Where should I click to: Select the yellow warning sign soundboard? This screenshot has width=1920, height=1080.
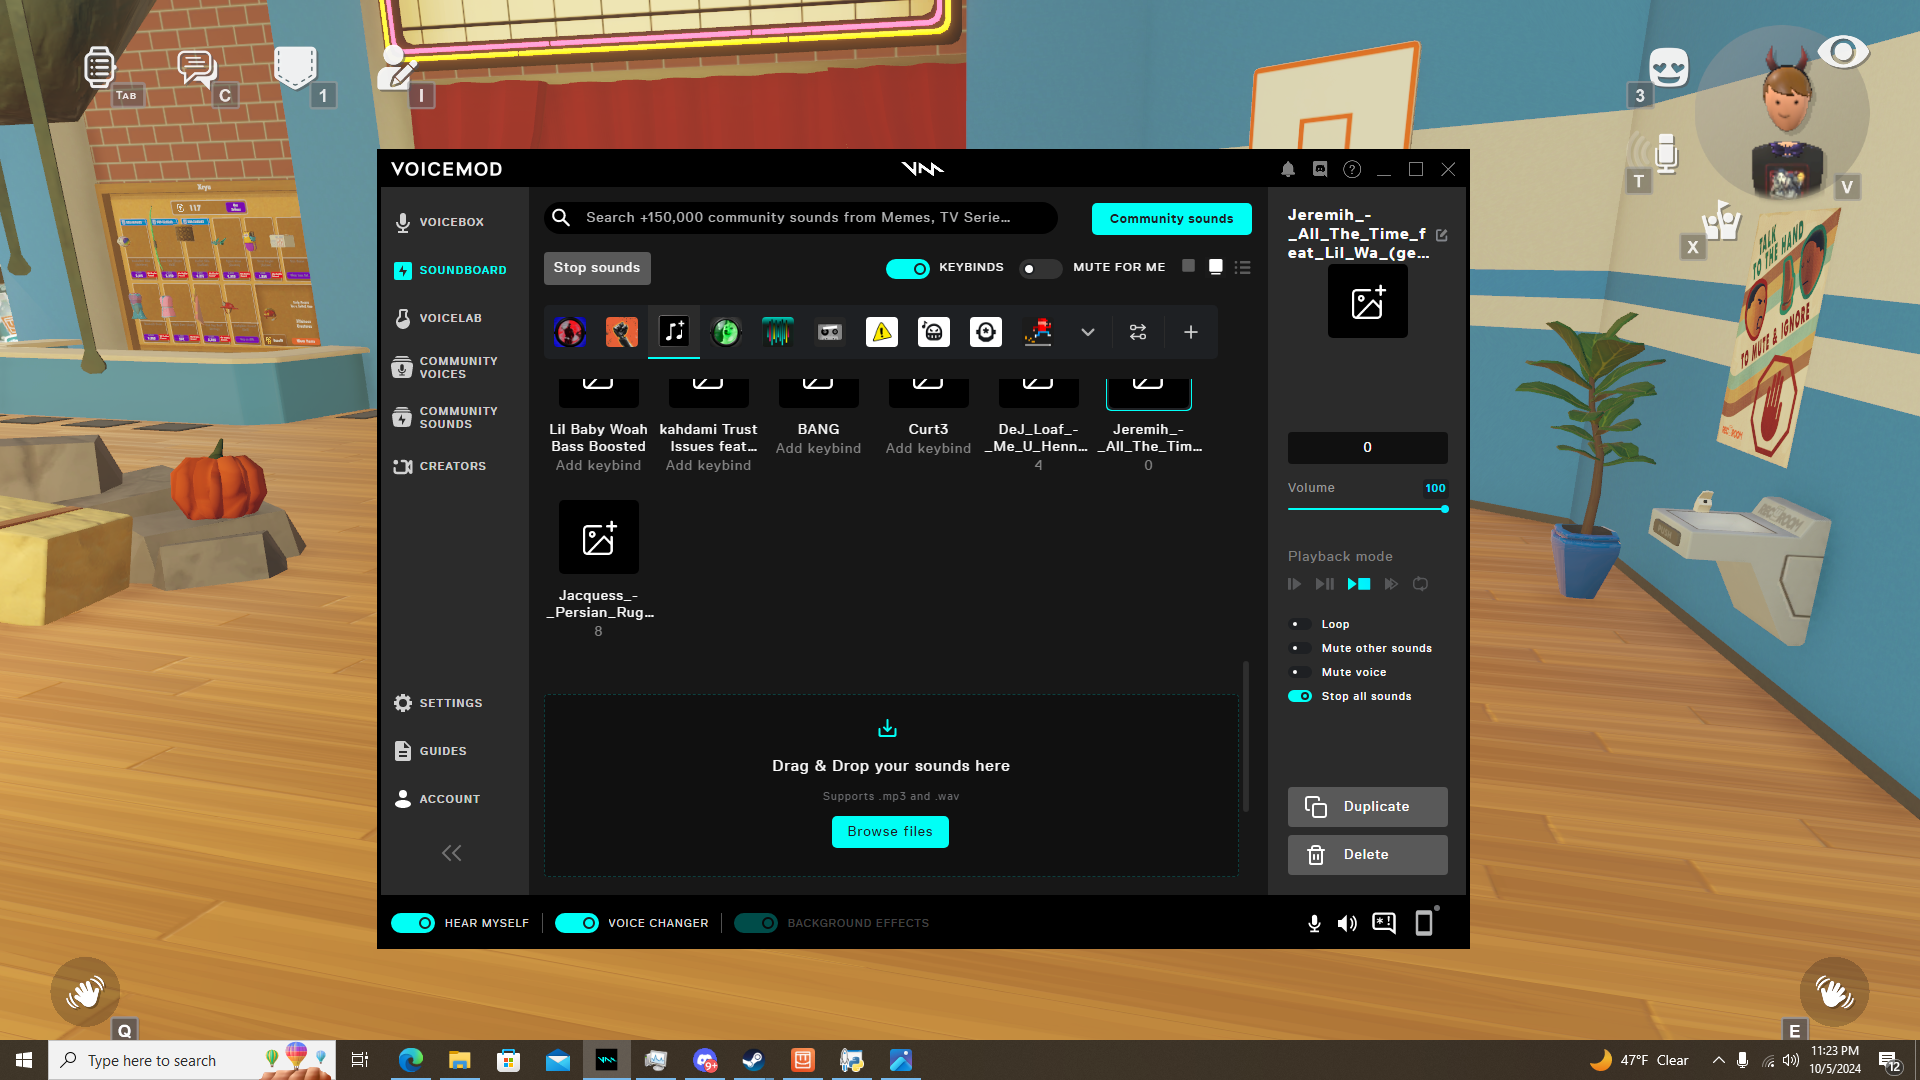click(x=882, y=332)
